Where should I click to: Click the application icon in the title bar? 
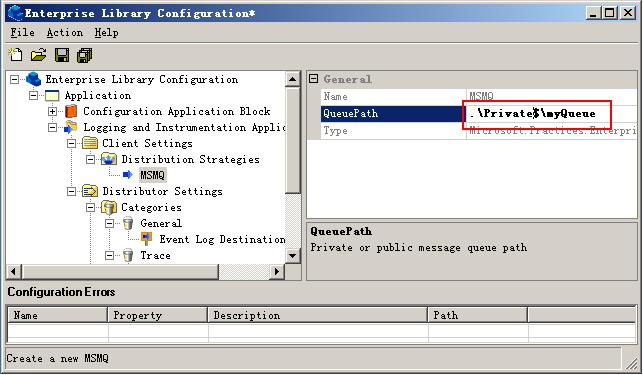16,13
